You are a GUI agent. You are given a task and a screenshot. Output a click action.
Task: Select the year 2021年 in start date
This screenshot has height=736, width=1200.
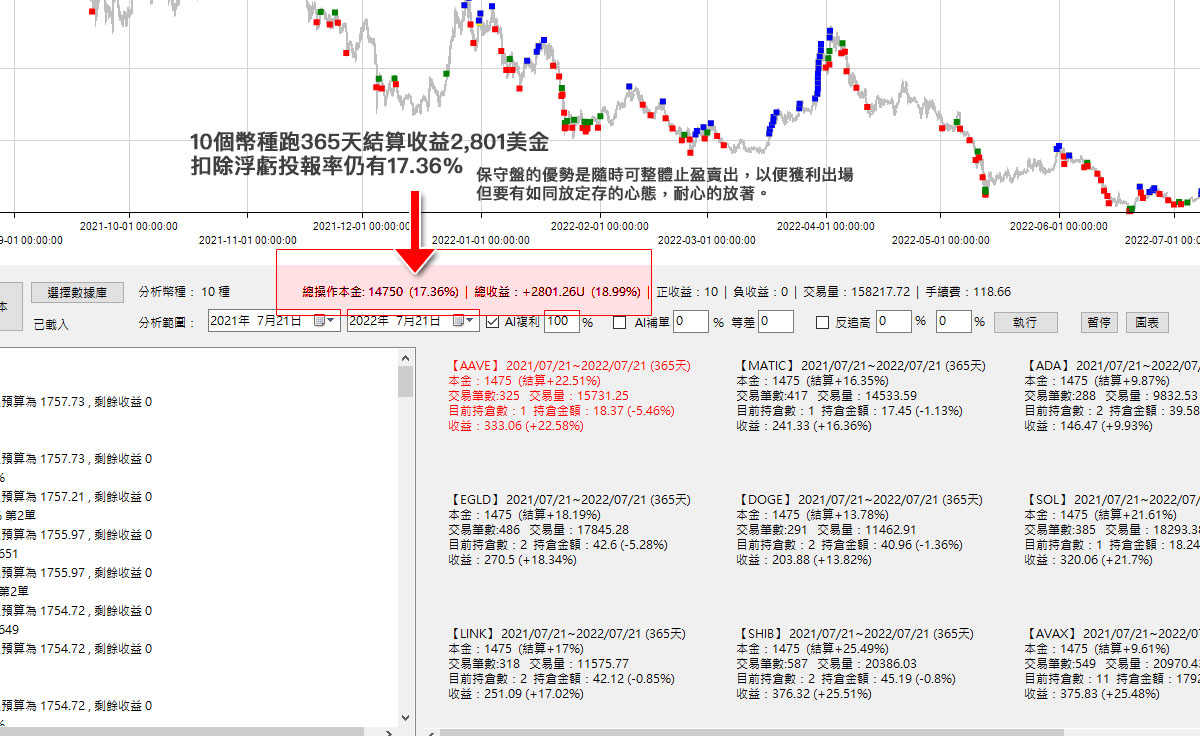228,321
